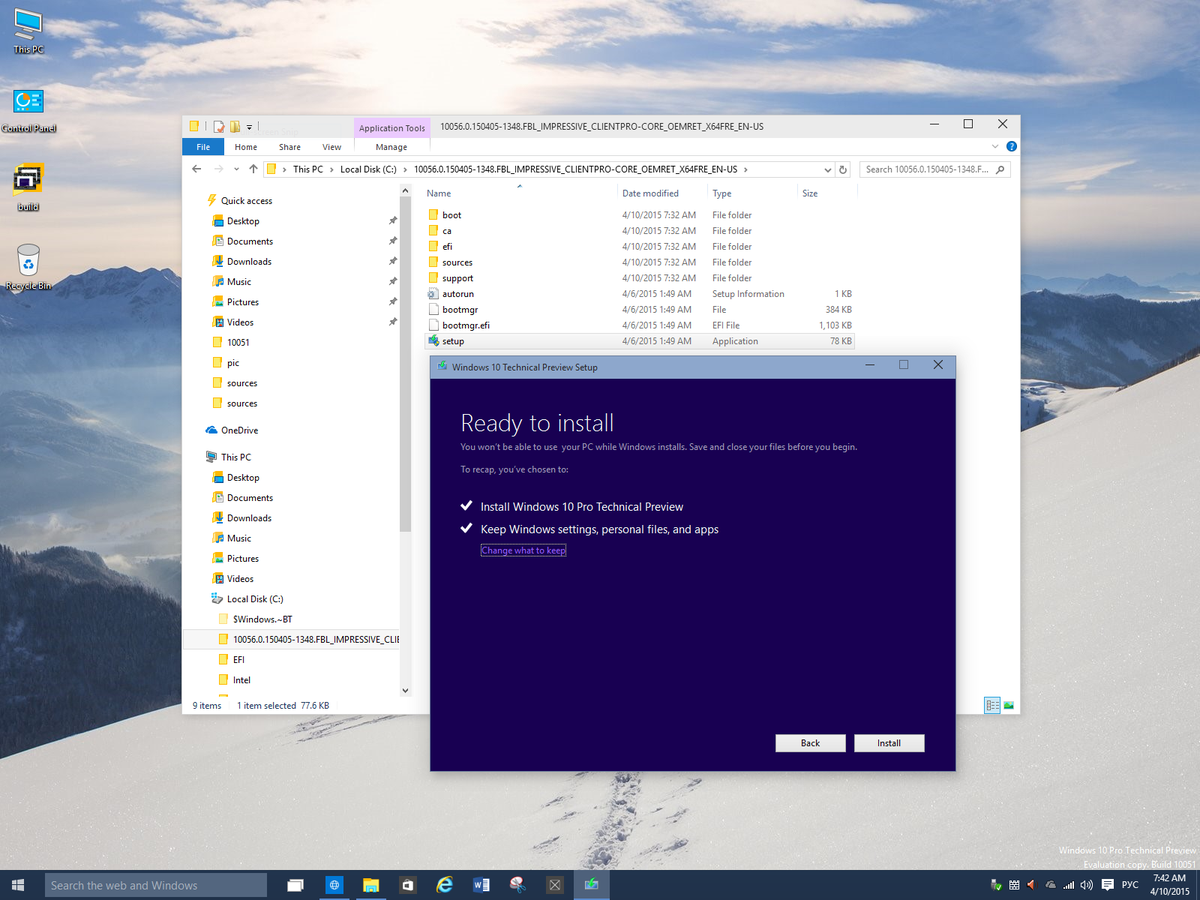Expand chevron after Local Disk (C:) breadcrumb
Viewport: 1200px width, 900px height.
coord(405,170)
